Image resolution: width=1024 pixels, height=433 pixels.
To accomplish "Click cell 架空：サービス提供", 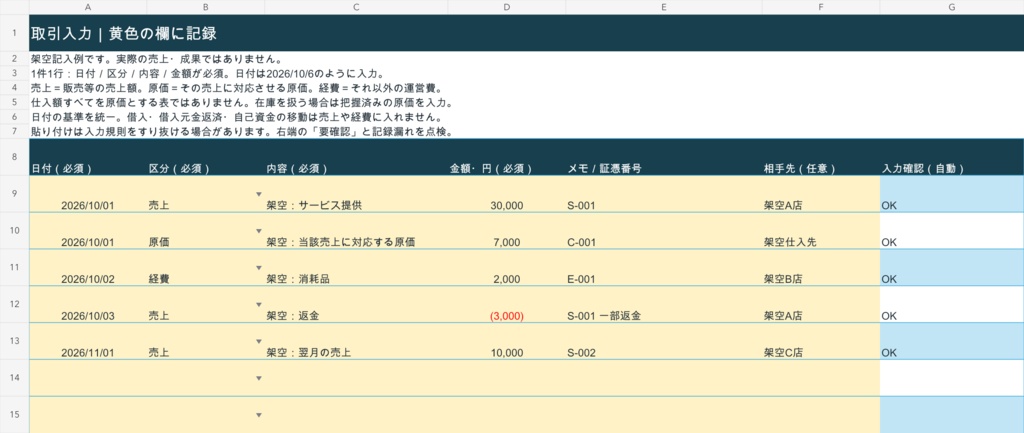I will pos(356,194).
